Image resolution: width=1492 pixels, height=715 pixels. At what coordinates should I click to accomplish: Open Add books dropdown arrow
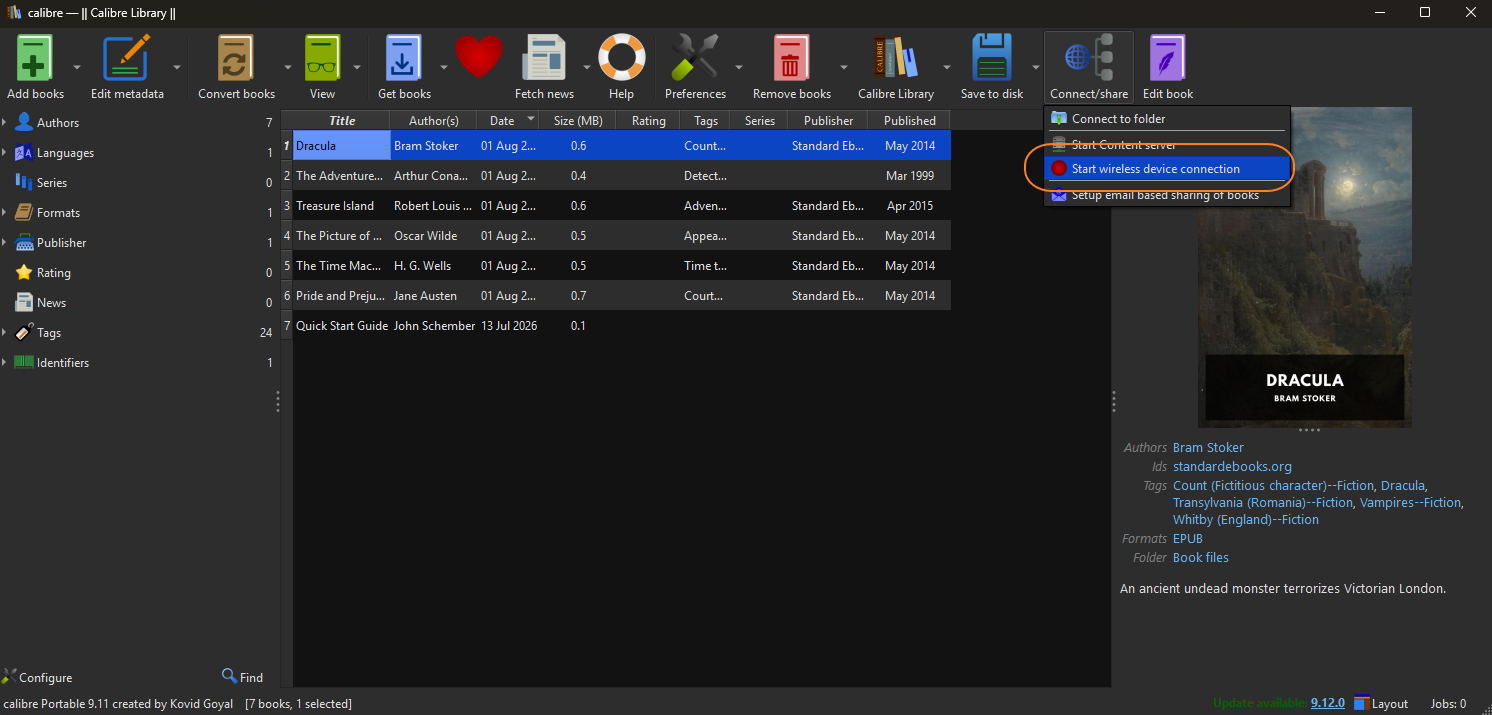click(x=77, y=67)
